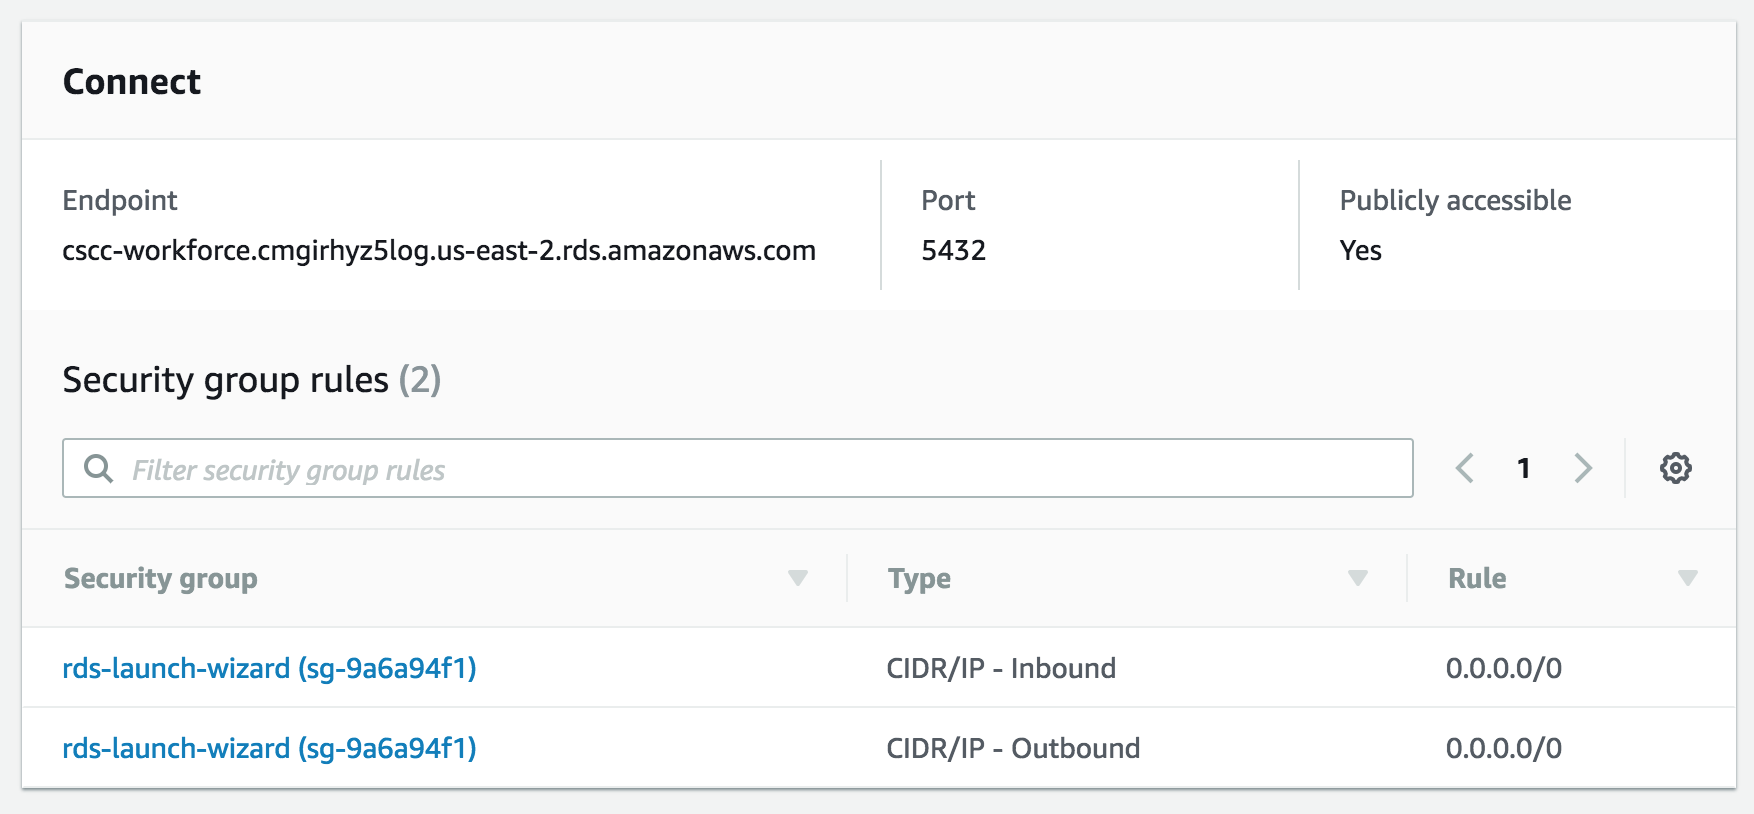Select page number 1 in the pagination

[1523, 468]
